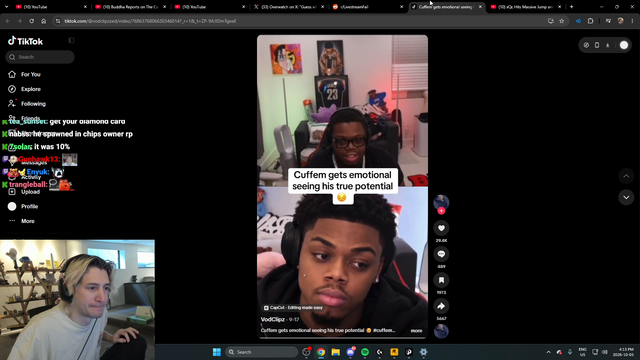This screenshot has width=640, height=360.
Task: Open the Chrome profile avatar
Action: pos(620,21)
